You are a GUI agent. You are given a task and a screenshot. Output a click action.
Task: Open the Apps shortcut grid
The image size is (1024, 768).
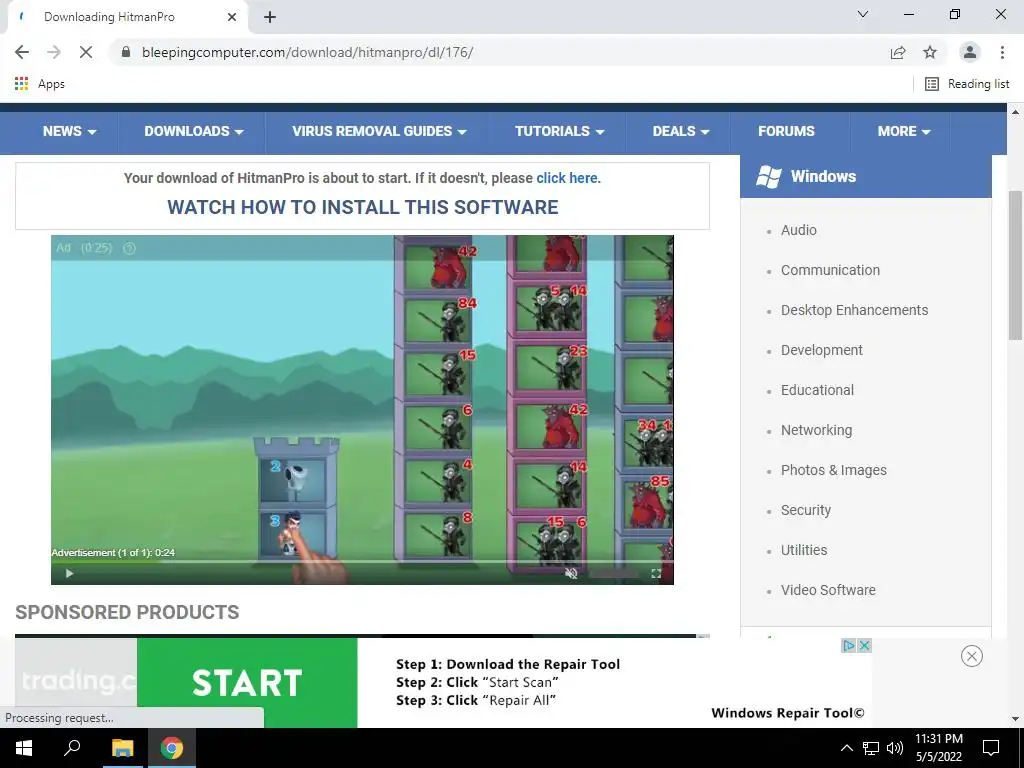(x=40, y=84)
